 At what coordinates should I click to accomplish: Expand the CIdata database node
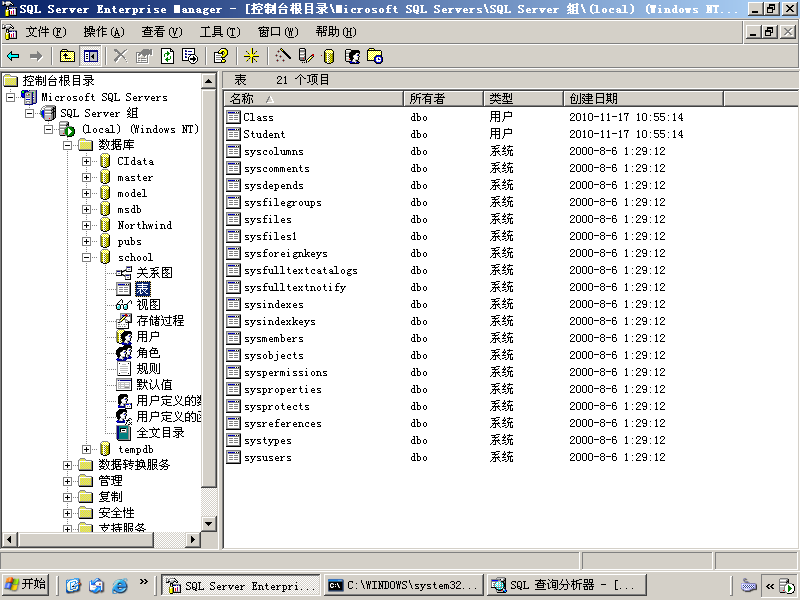click(x=86, y=161)
